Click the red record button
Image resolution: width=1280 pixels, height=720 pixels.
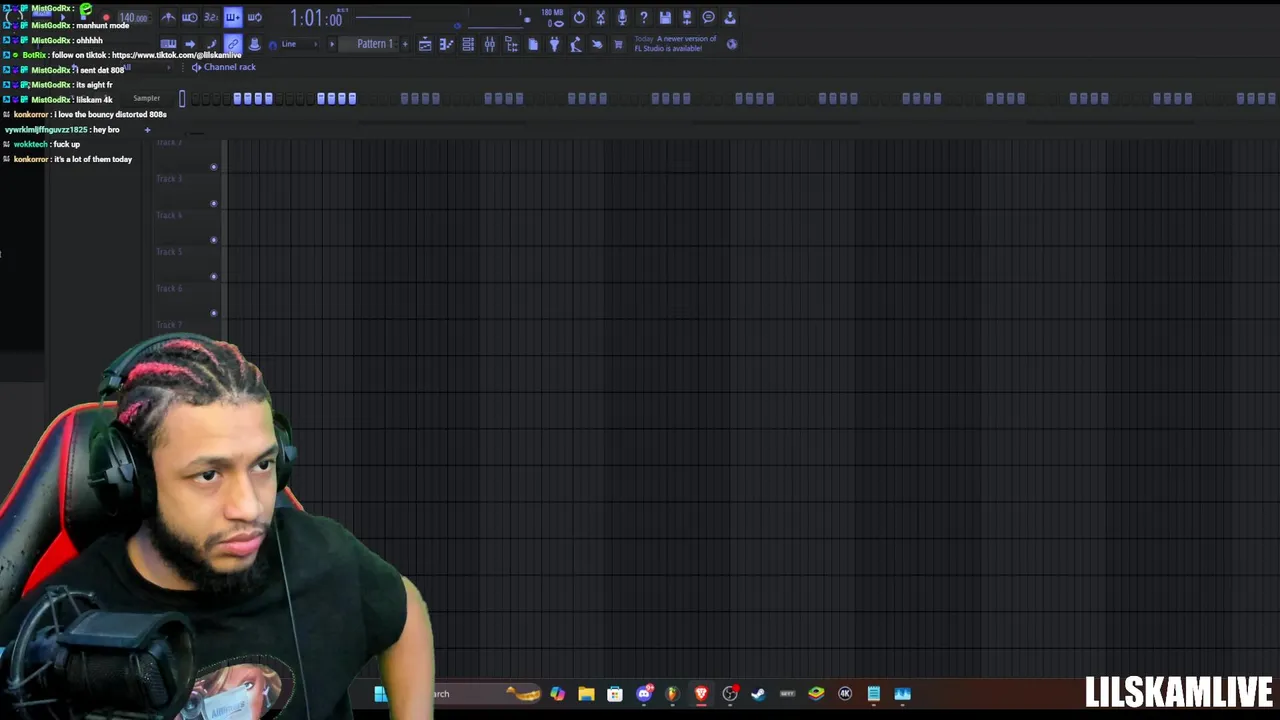[106, 18]
